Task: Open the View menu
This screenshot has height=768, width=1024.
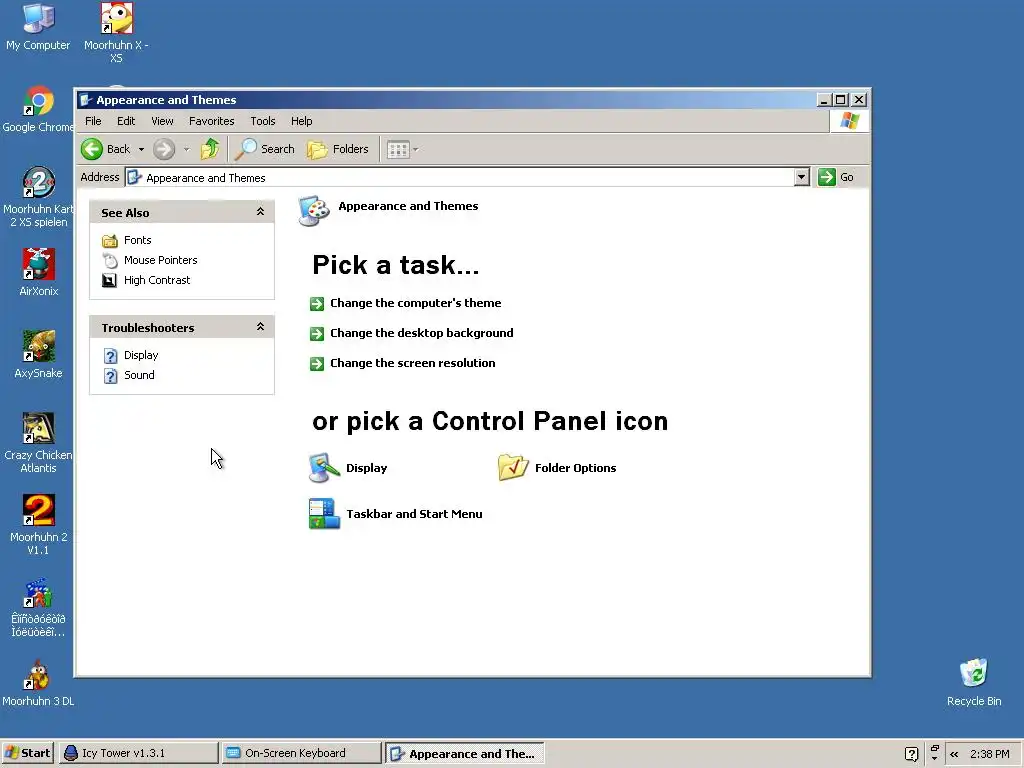Action: [x=162, y=121]
